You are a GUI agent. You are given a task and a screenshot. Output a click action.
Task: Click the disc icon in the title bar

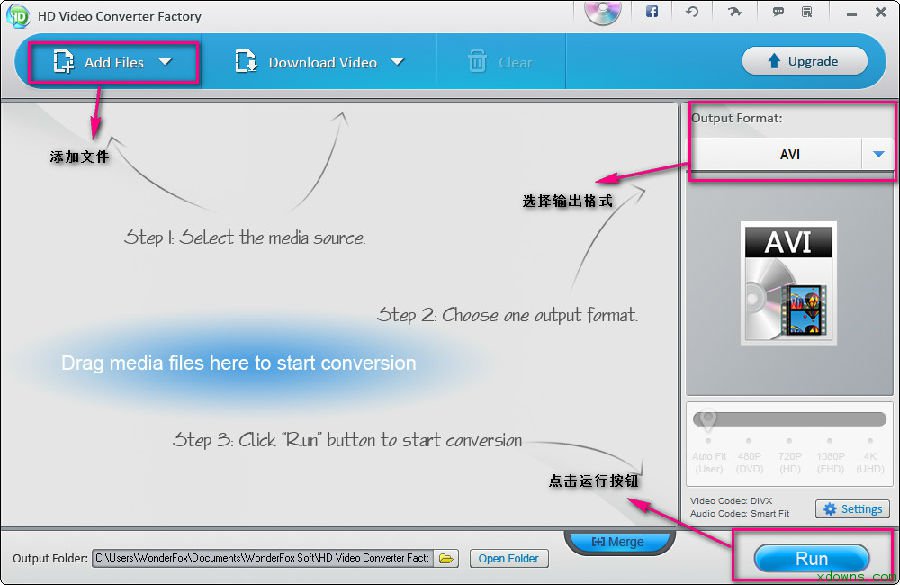(x=603, y=13)
